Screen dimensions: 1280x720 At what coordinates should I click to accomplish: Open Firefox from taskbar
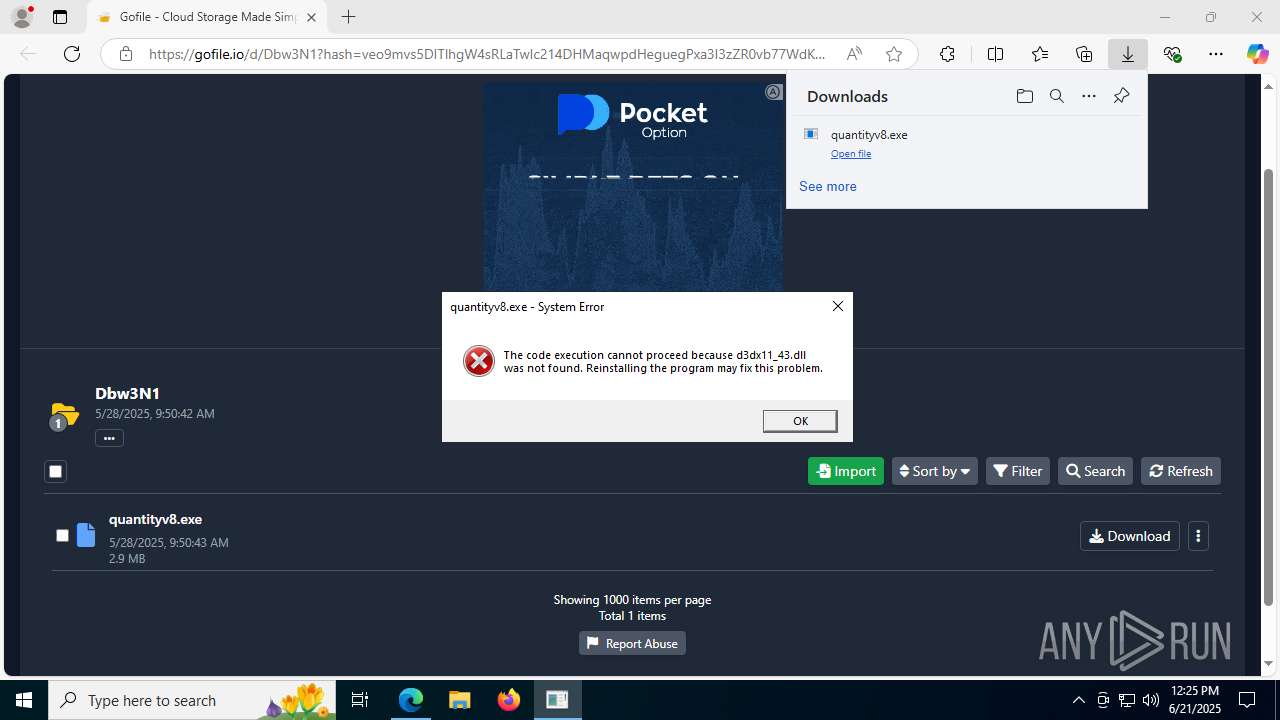coord(508,700)
